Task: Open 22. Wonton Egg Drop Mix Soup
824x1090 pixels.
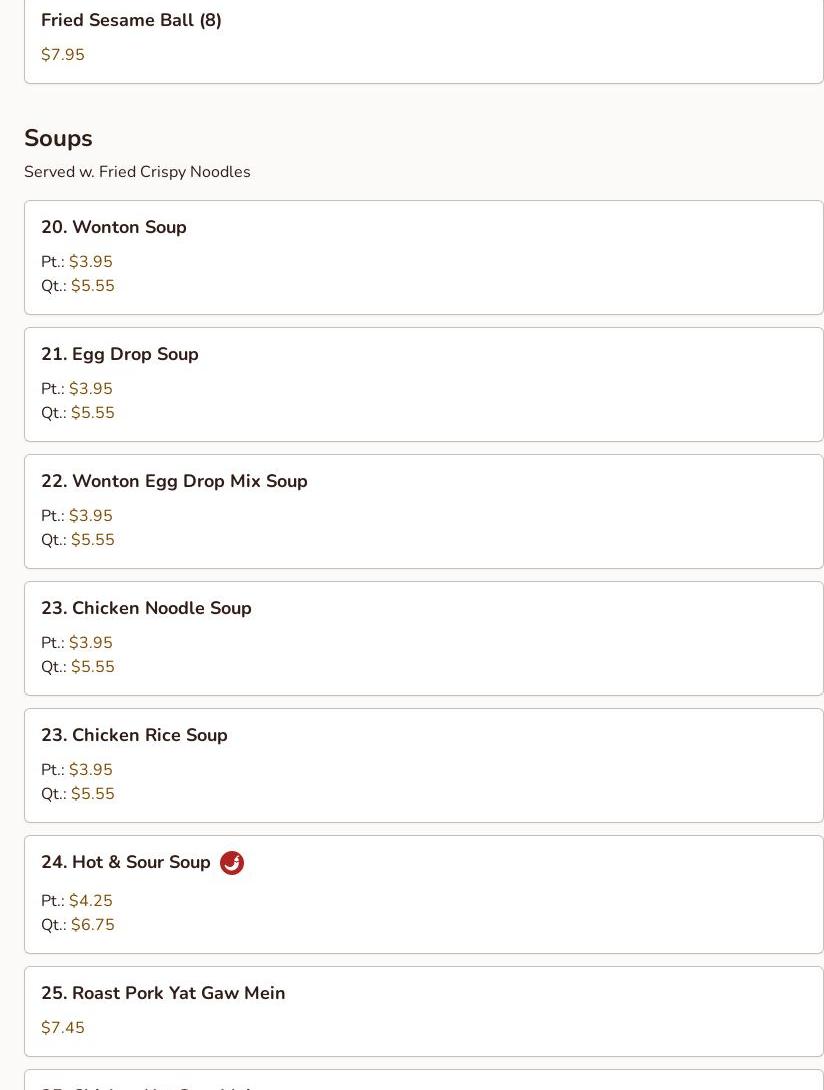Action: pos(423,512)
